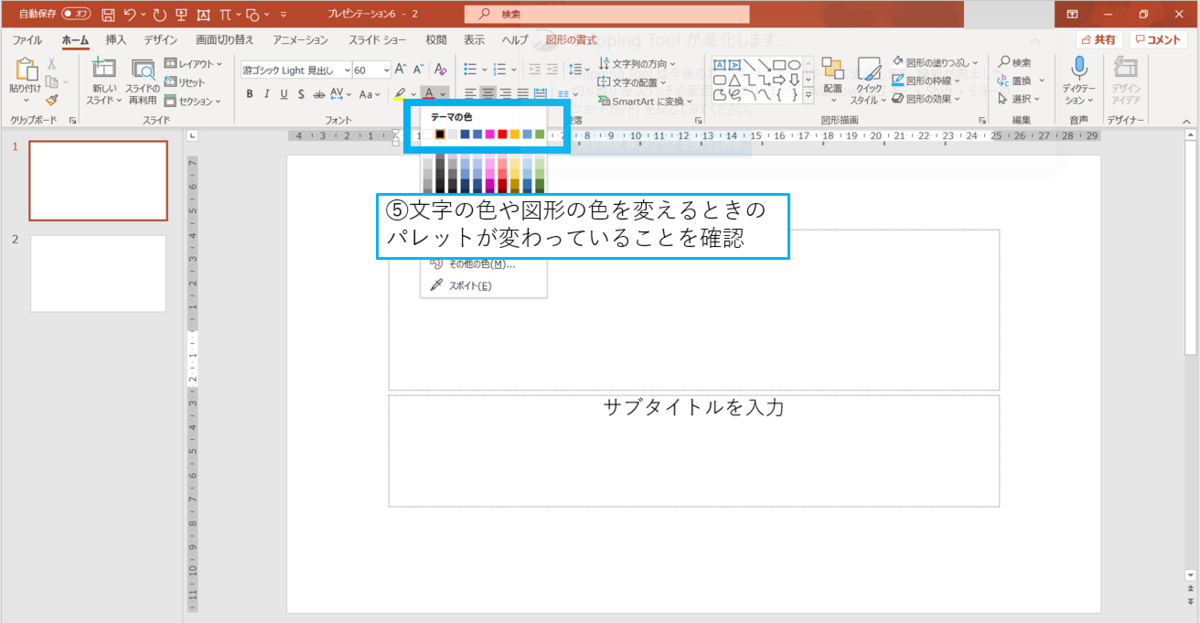Switch to the 校閲 review tab

[x=436, y=40]
